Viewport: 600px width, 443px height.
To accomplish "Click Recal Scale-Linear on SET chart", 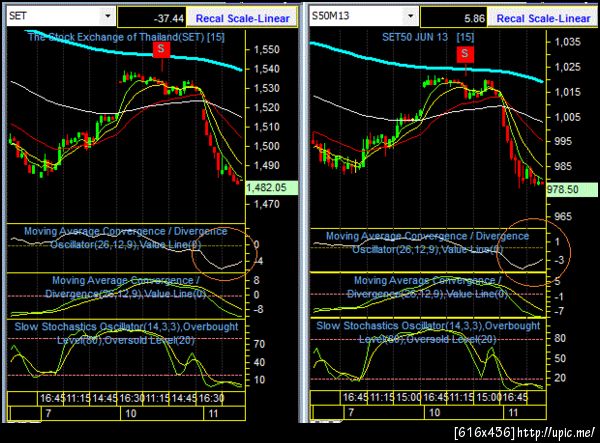I will (x=243, y=18).
